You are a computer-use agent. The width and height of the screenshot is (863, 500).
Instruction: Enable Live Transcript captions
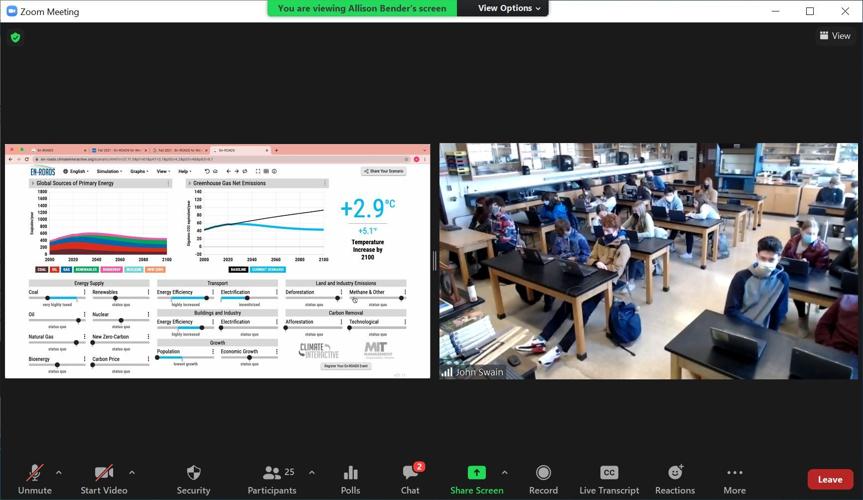click(x=609, y=479)
